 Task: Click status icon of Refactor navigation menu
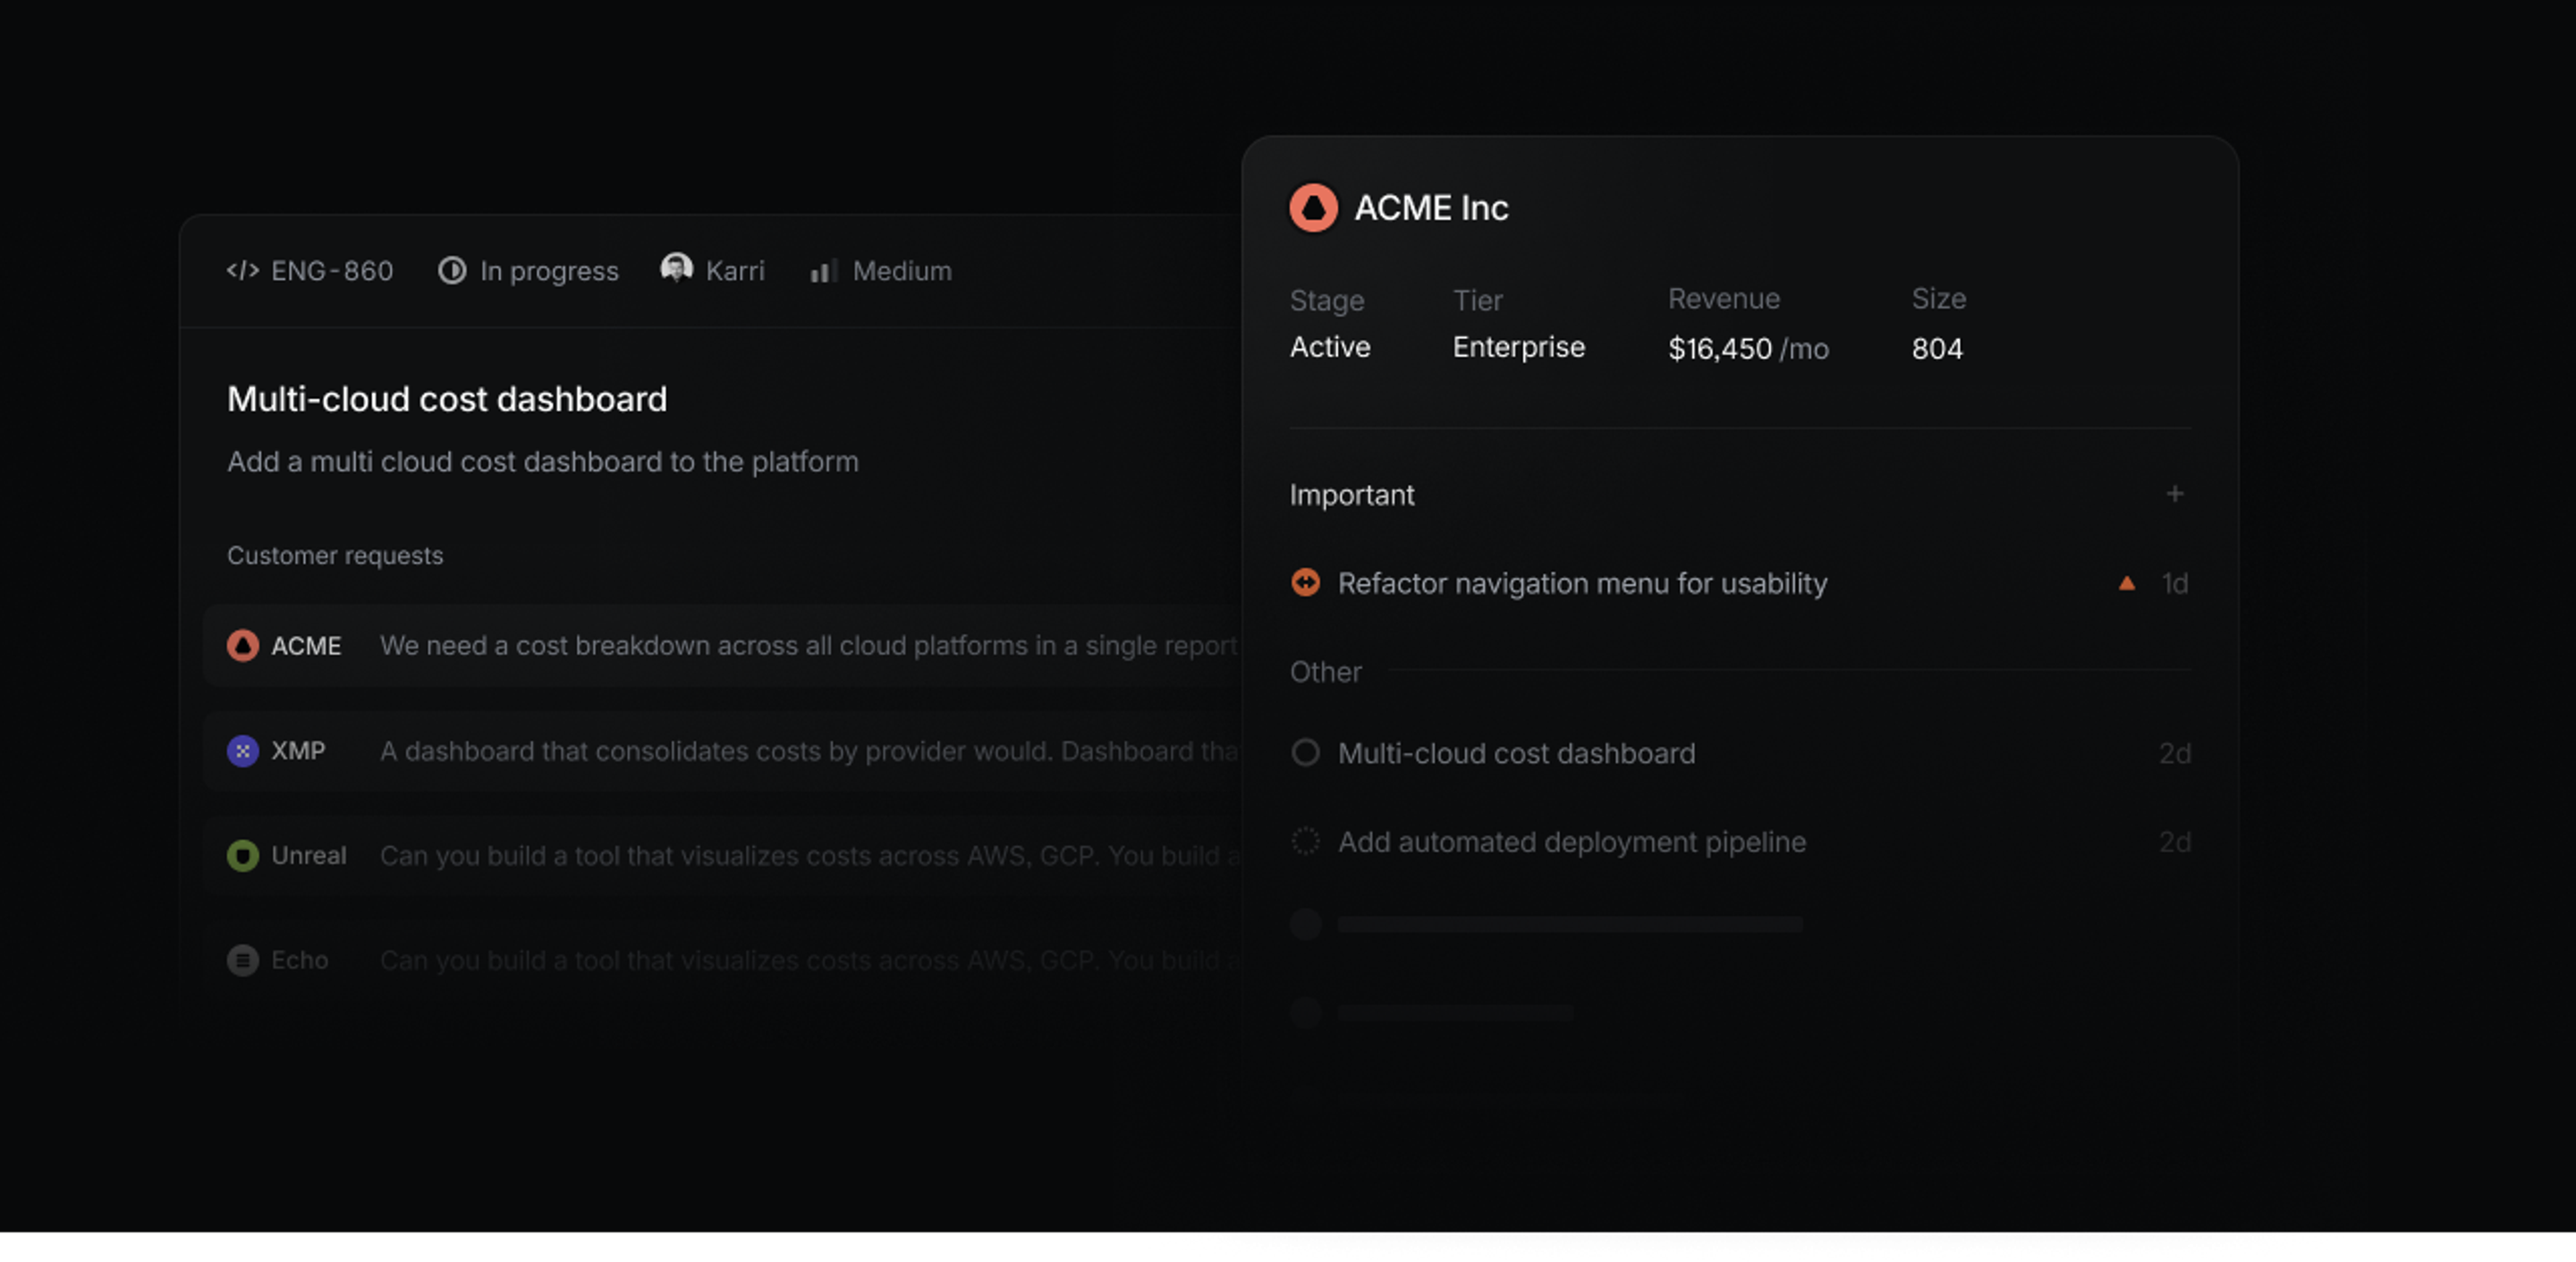1305,582
